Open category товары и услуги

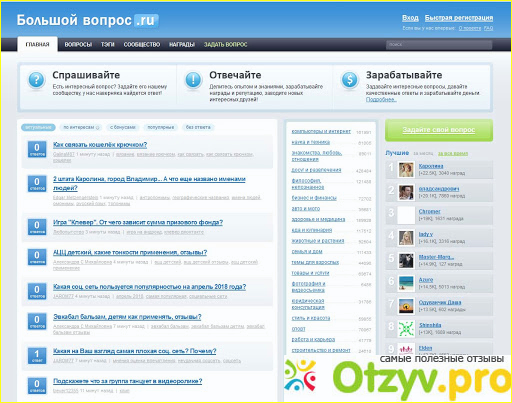[x=310, y=273]
